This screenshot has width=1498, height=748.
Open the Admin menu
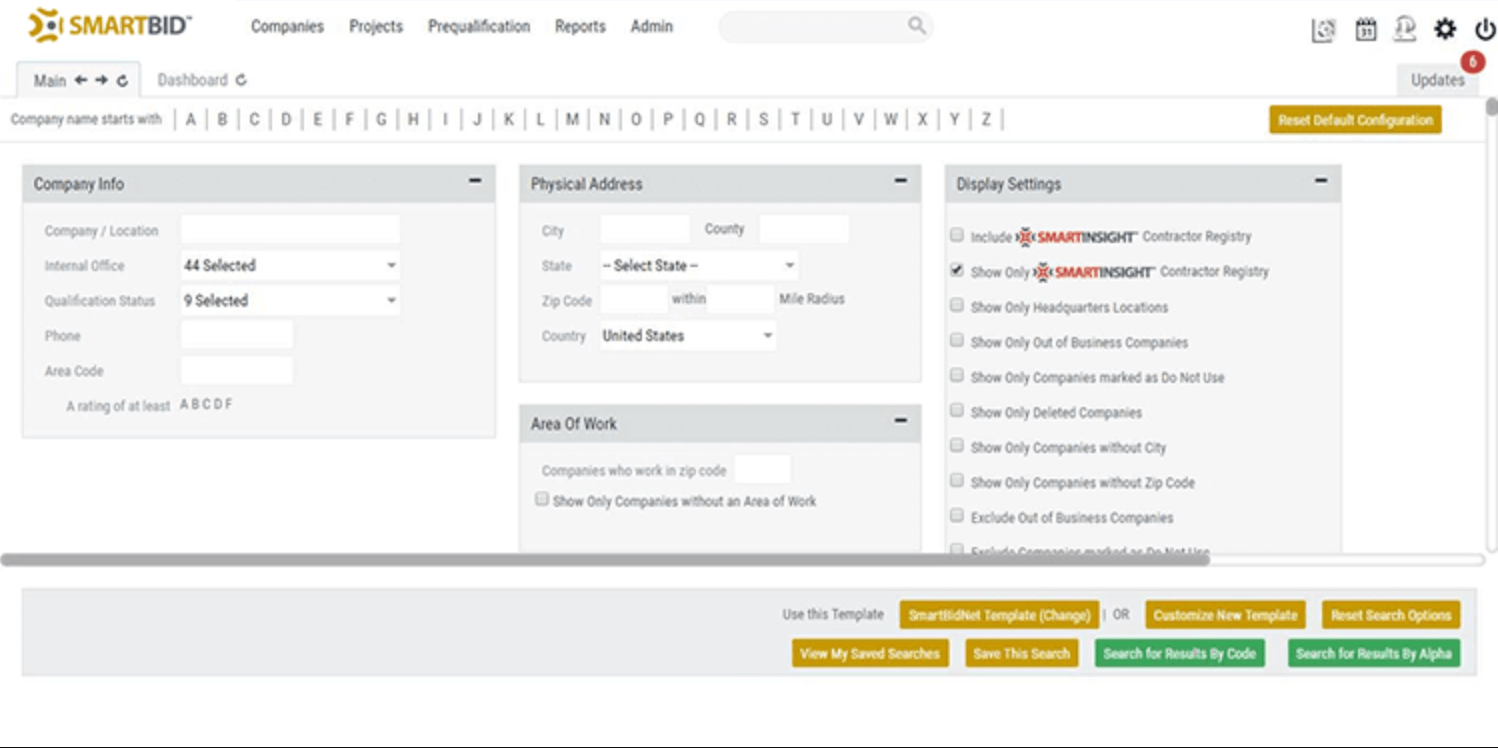click(x=651, y=27)
